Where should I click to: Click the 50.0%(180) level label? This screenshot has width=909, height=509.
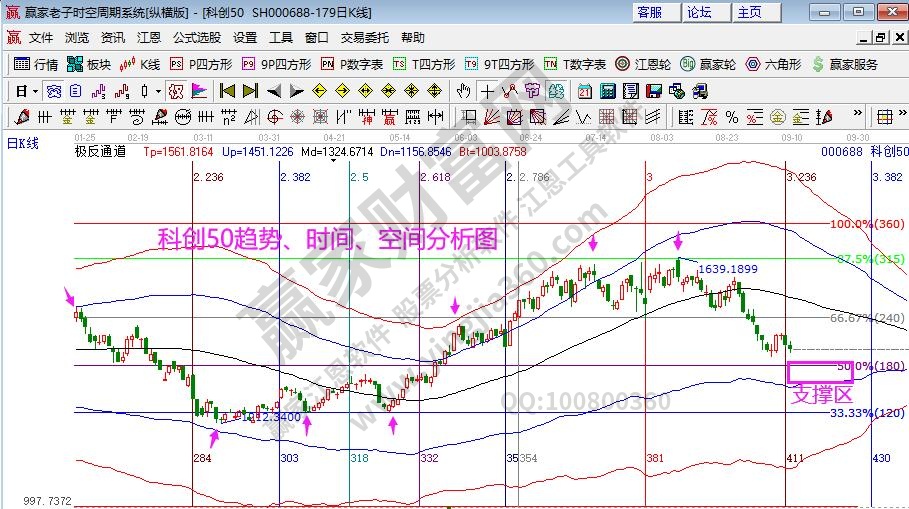point(871,366)
